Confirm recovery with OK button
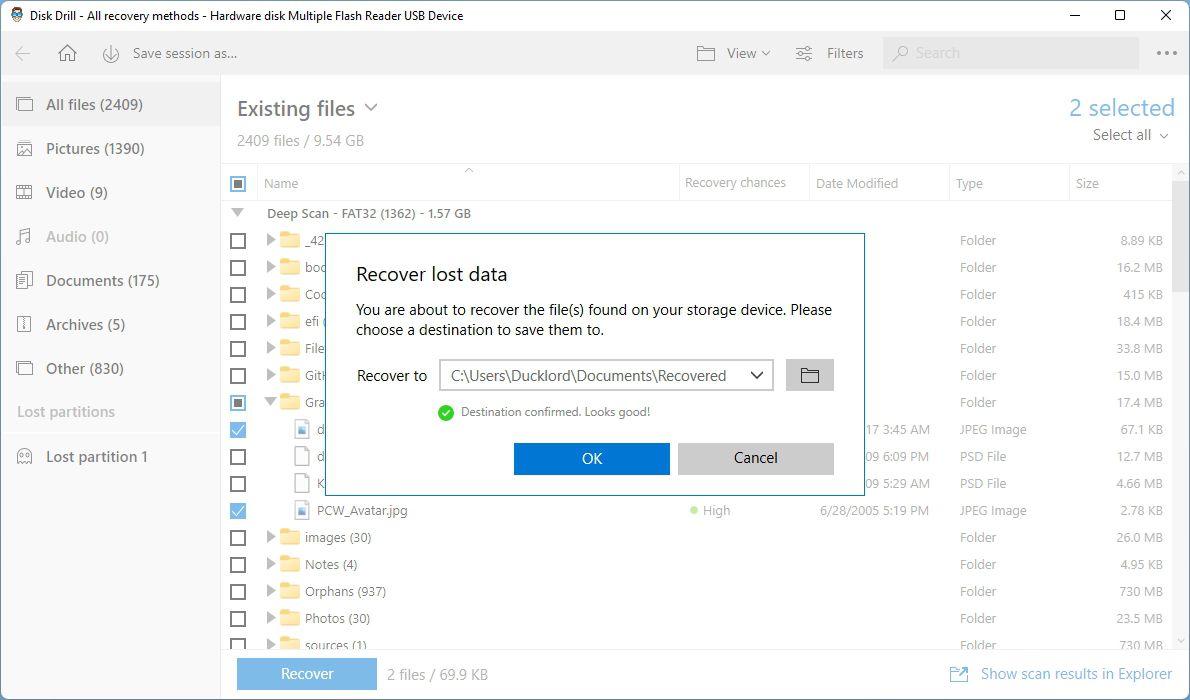The height and width of the screenshot is (700, 1190). pyautogui.click(x=592, y=459)
